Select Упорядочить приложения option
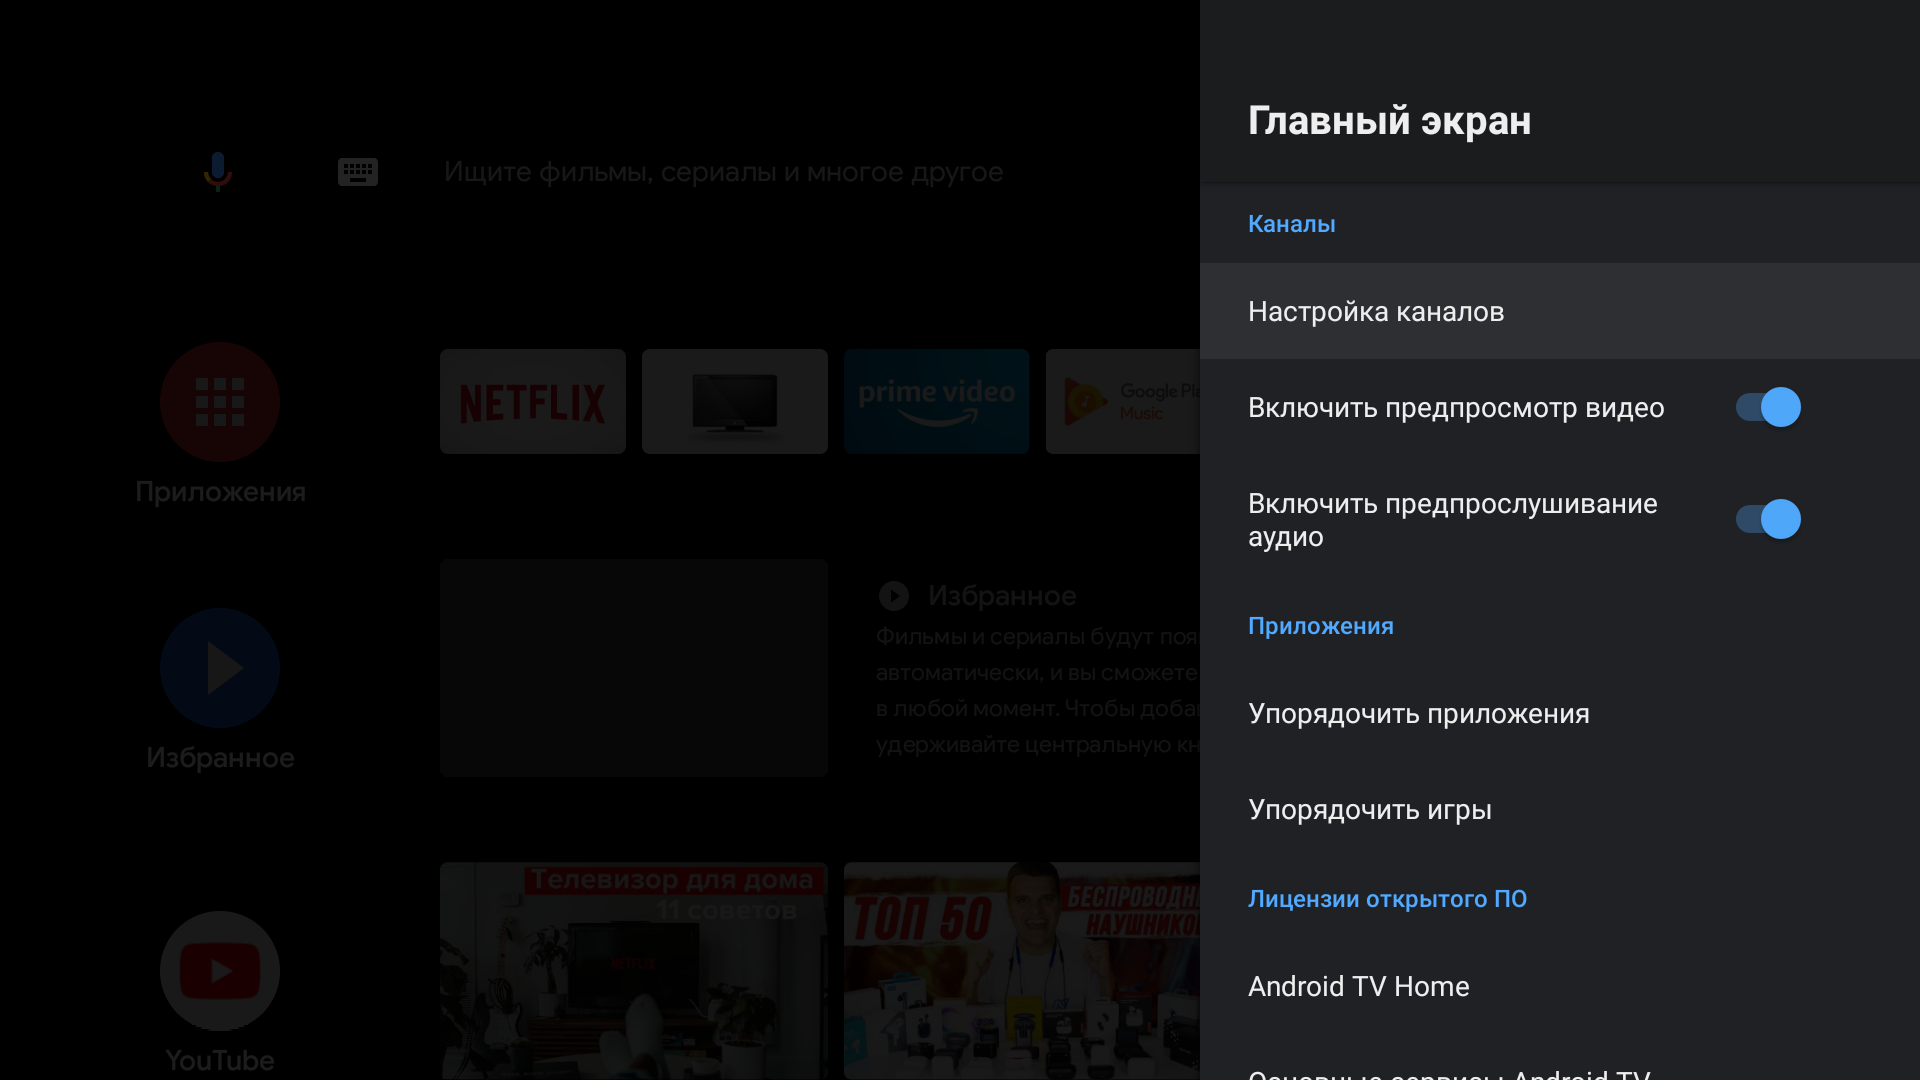Screen dimensions: 1920x1080 click(x=1418, y=714)
